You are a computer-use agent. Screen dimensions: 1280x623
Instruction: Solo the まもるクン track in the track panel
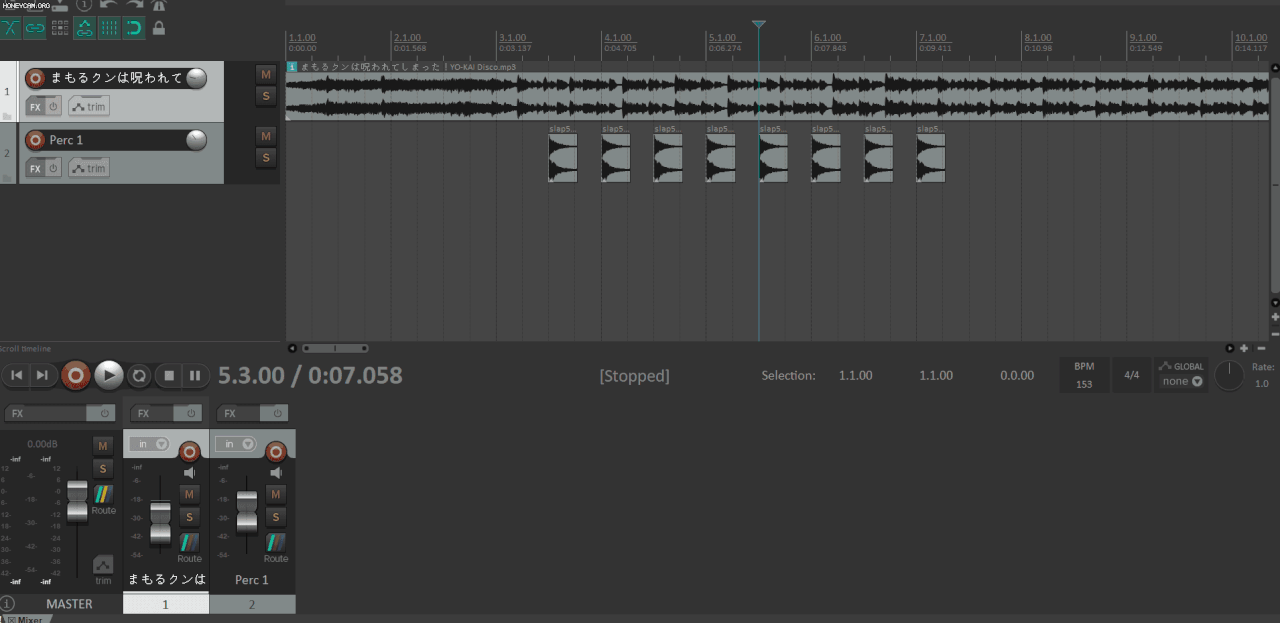pos(265,96)
